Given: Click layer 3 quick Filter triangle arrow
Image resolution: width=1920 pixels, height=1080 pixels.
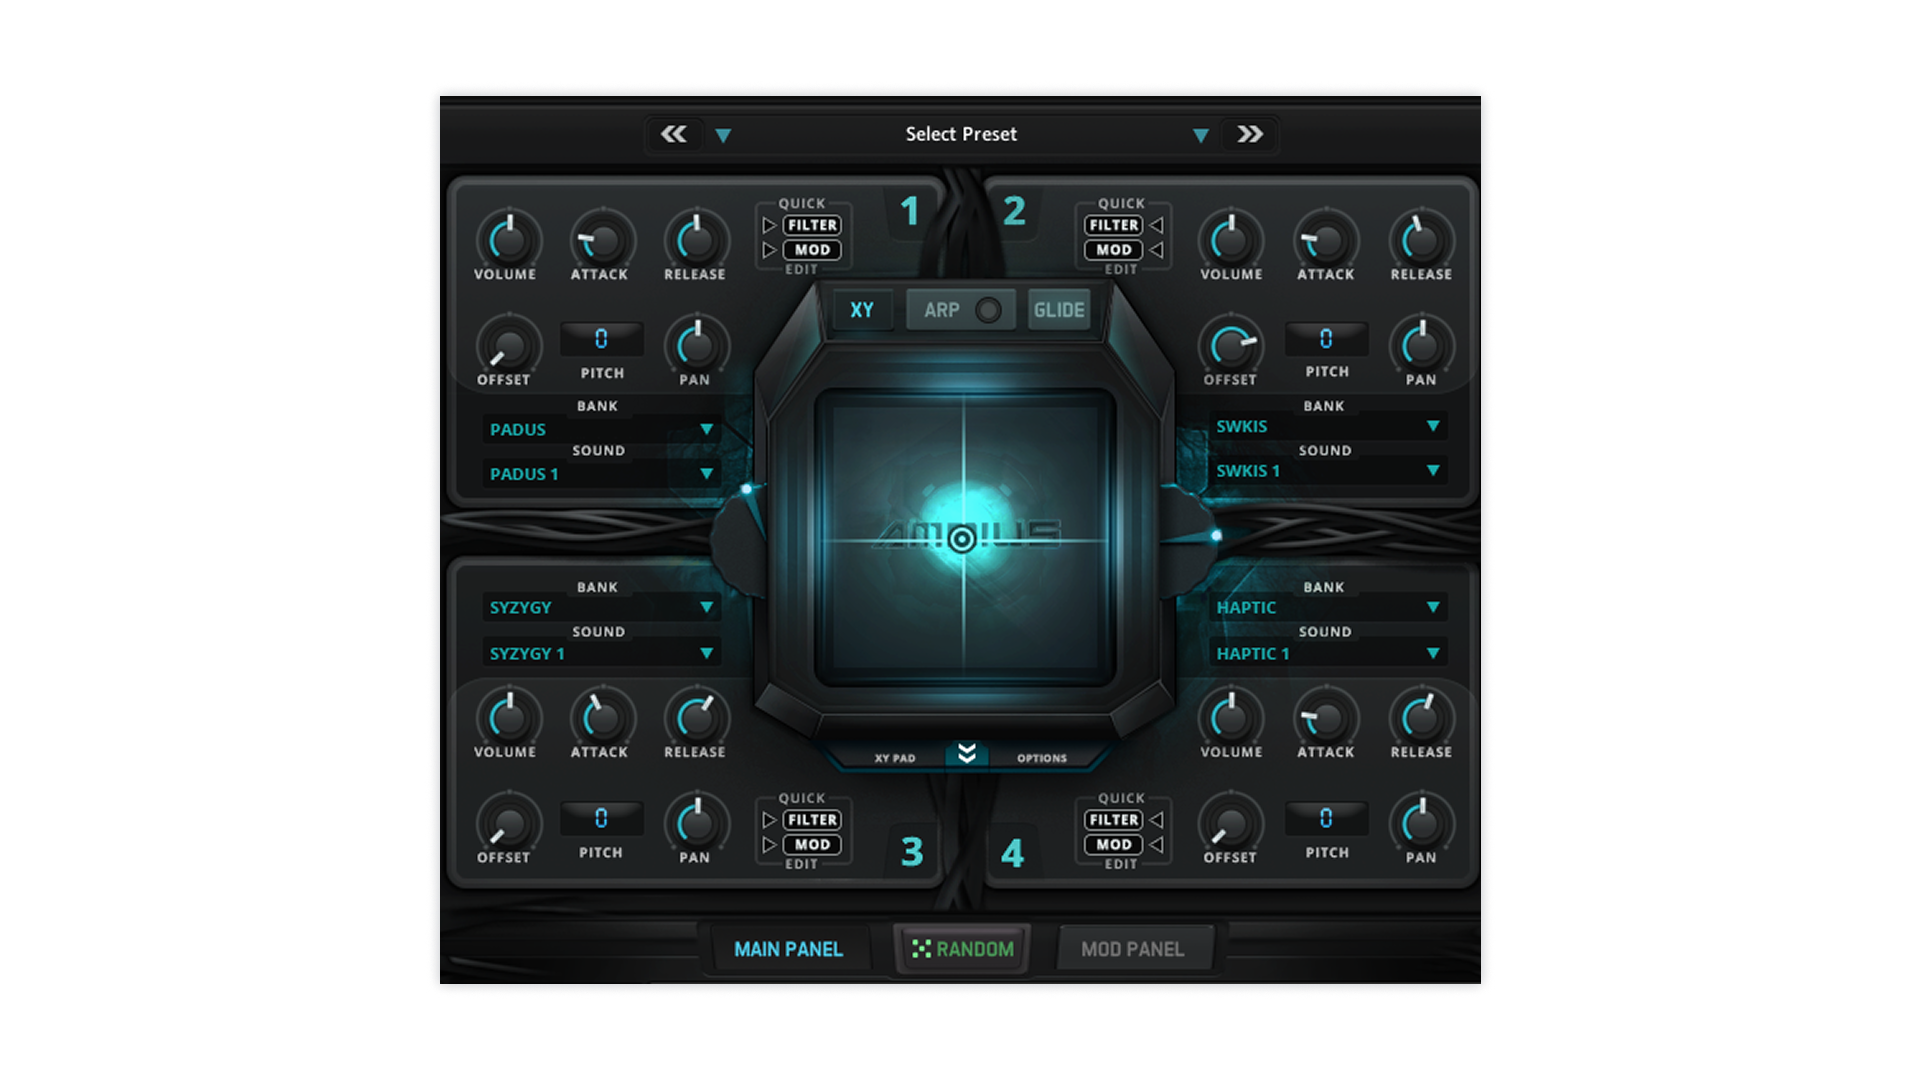Looking at the screenshot, I should coord(769,820).
